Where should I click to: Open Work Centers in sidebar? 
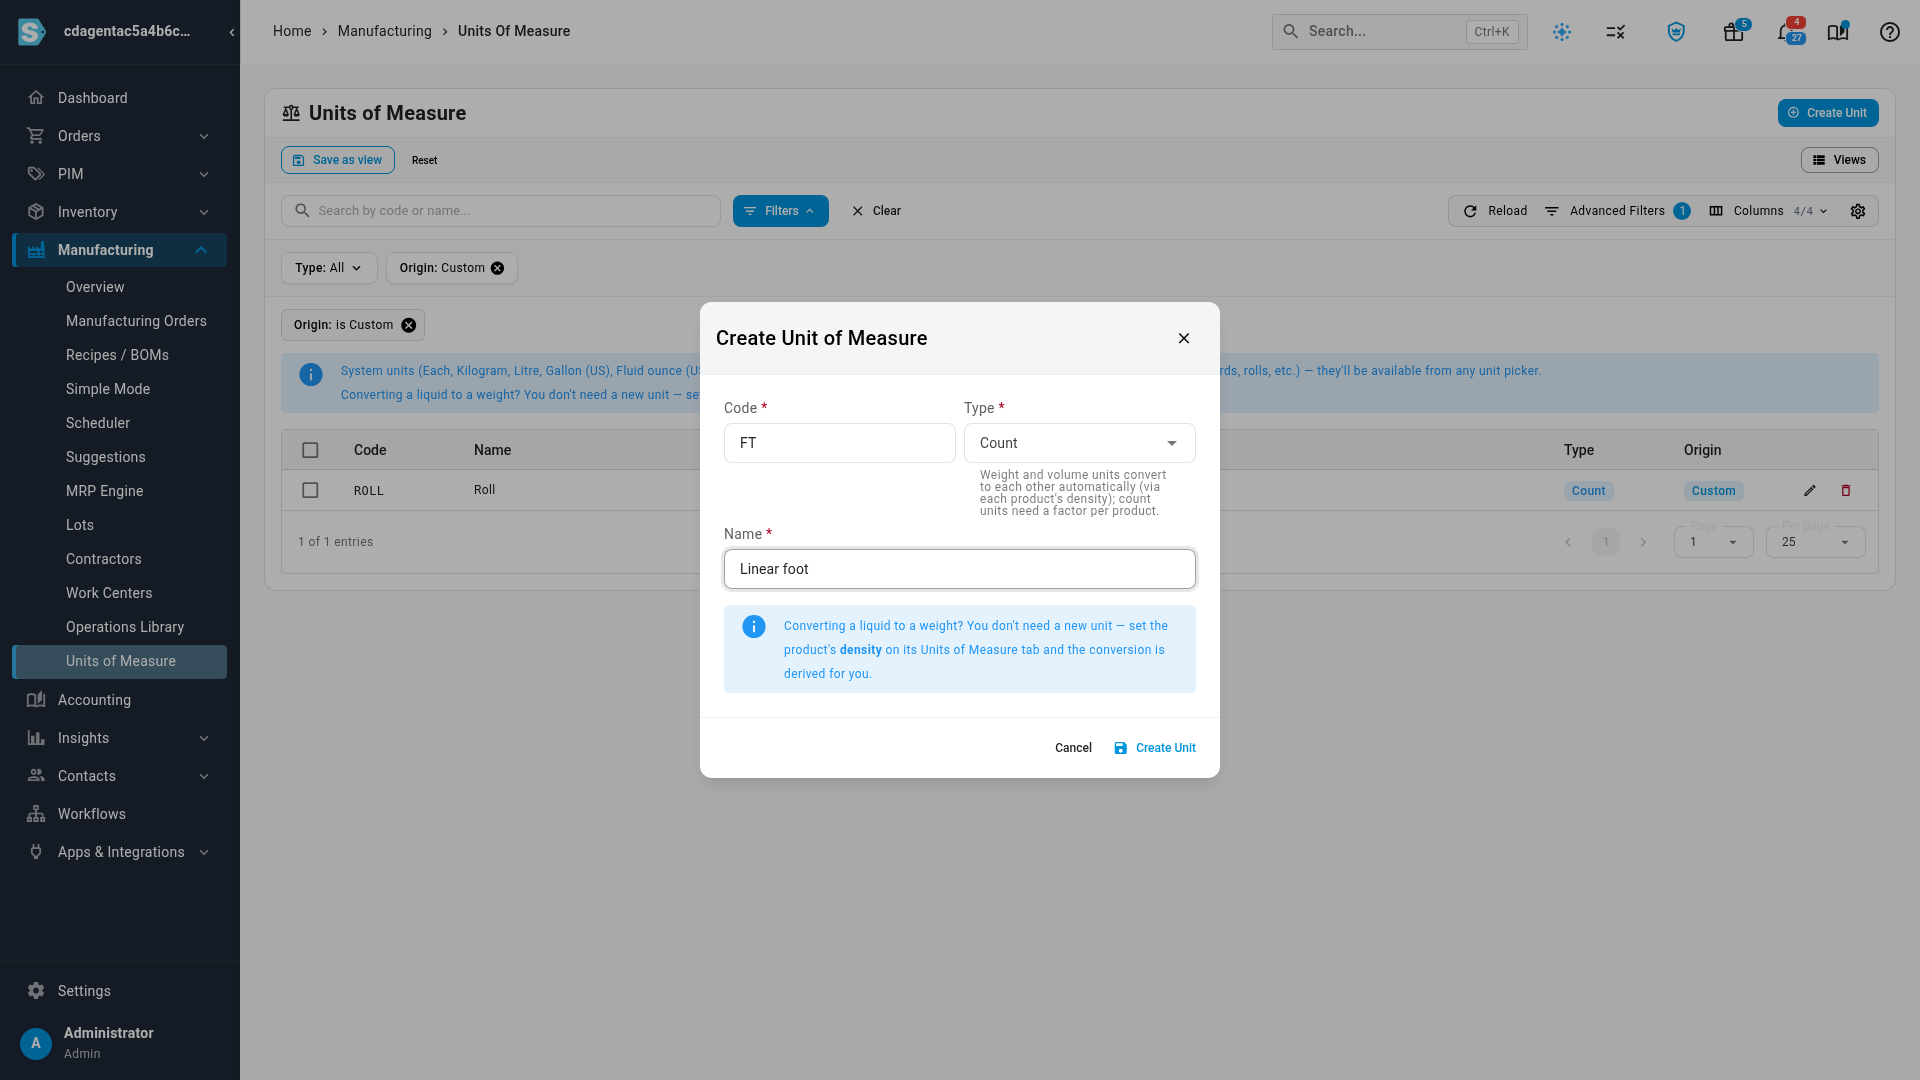click(x=109, y=593)
